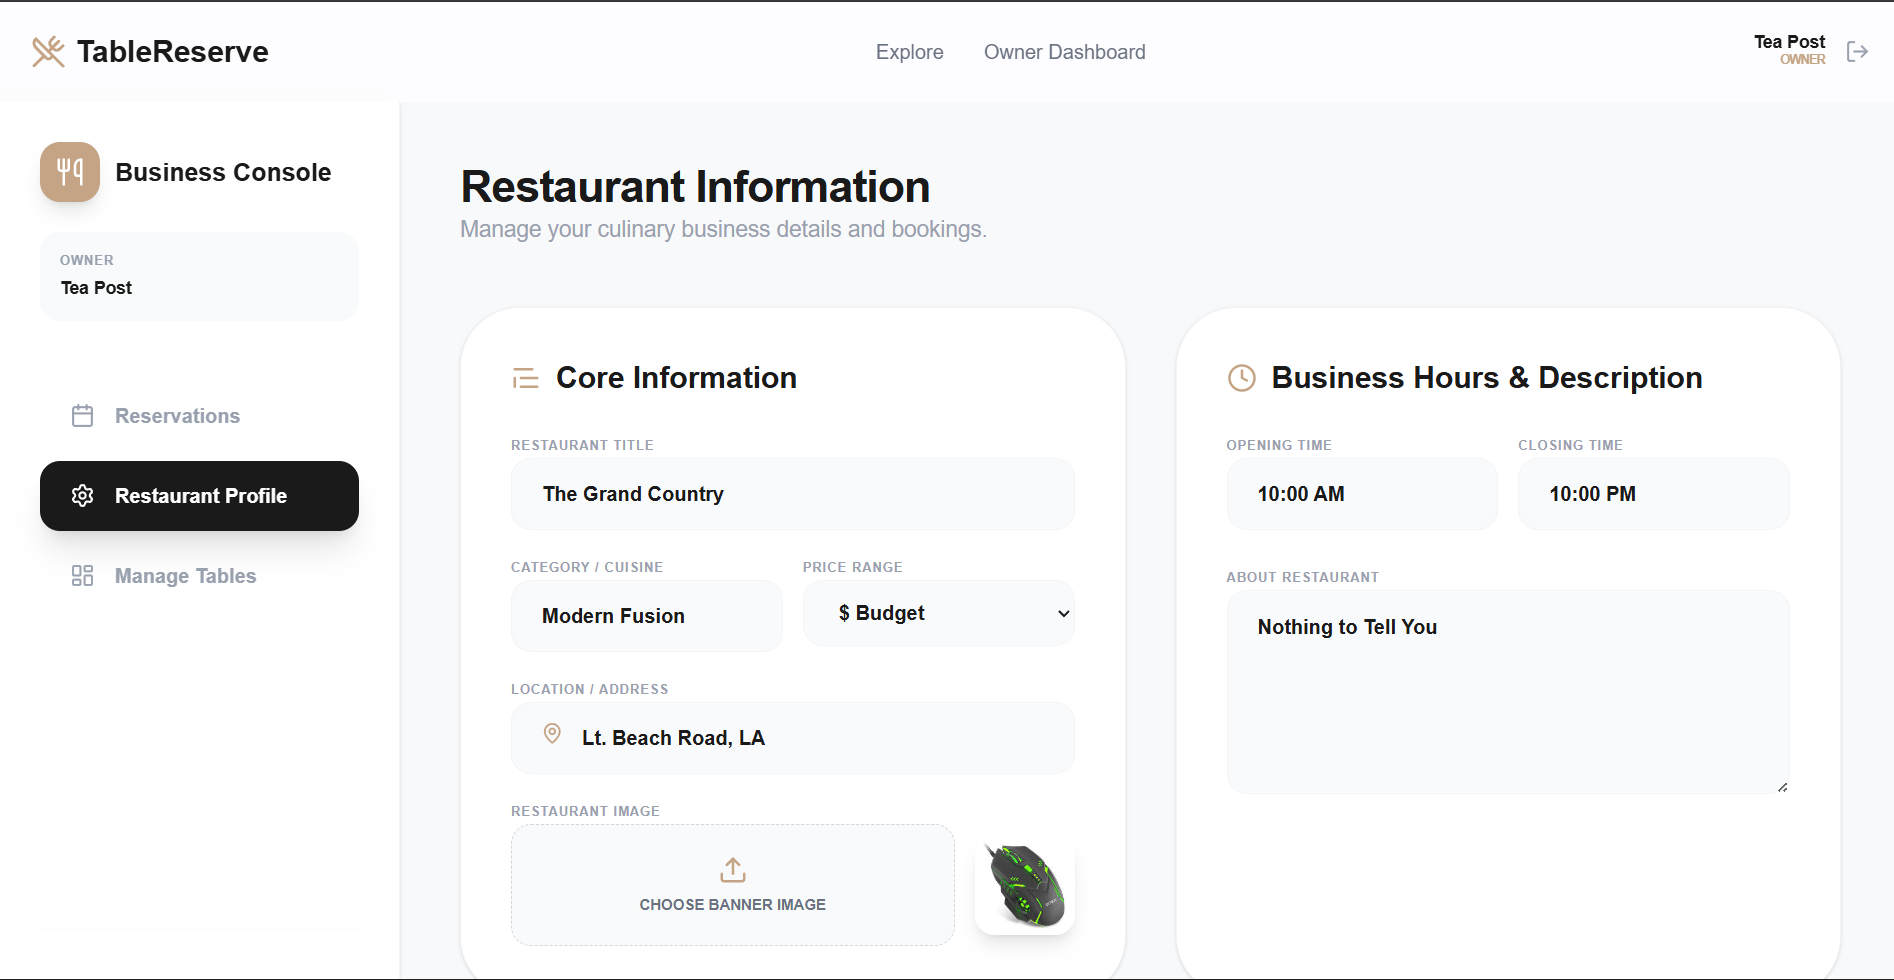This screenshot has height=980, width=1894.
Task: Open Reservations in the sidebar
Action: tap(177, 416)
